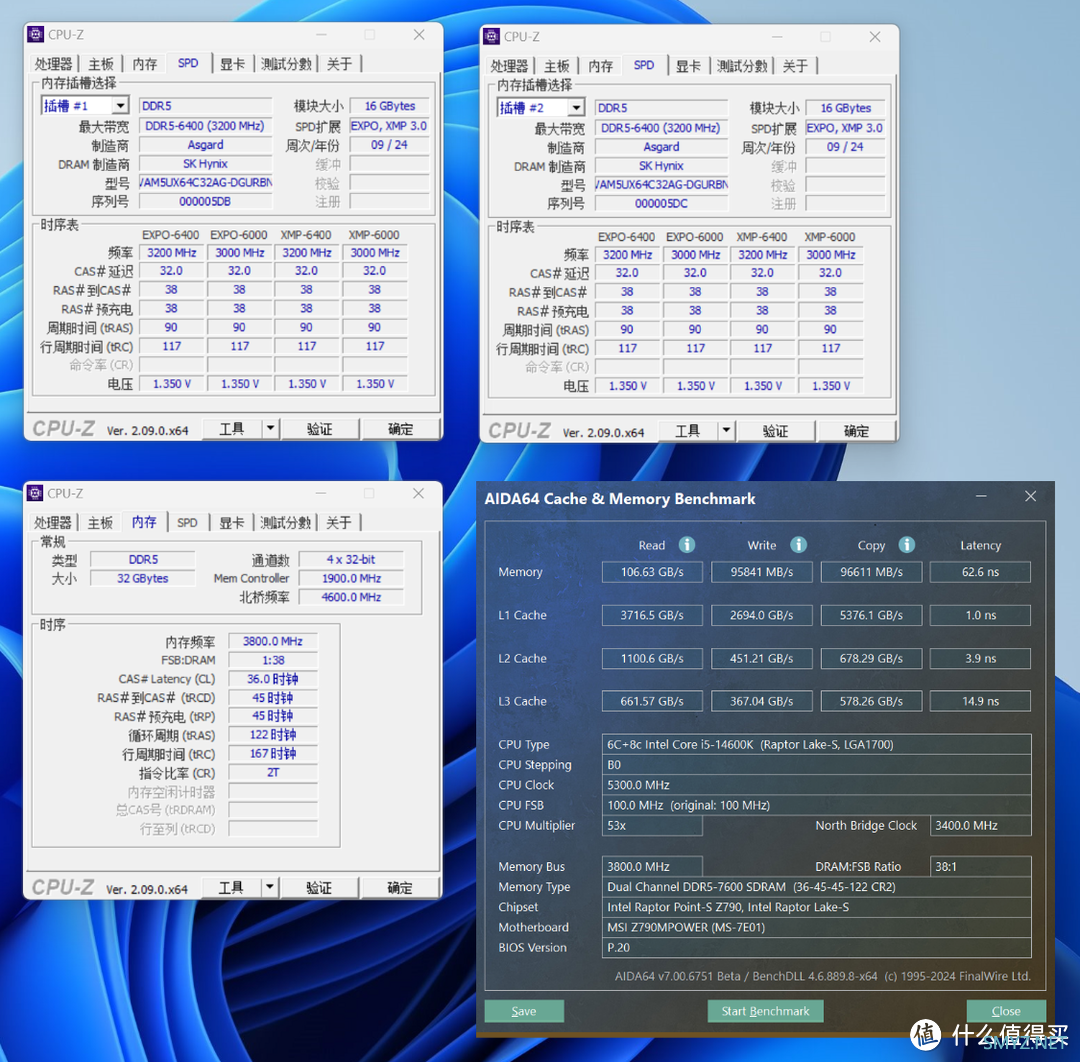Open 处理器 tab in slot #1 CPU-Z window
1080x1062 pixels.
(x=53, y=64)
